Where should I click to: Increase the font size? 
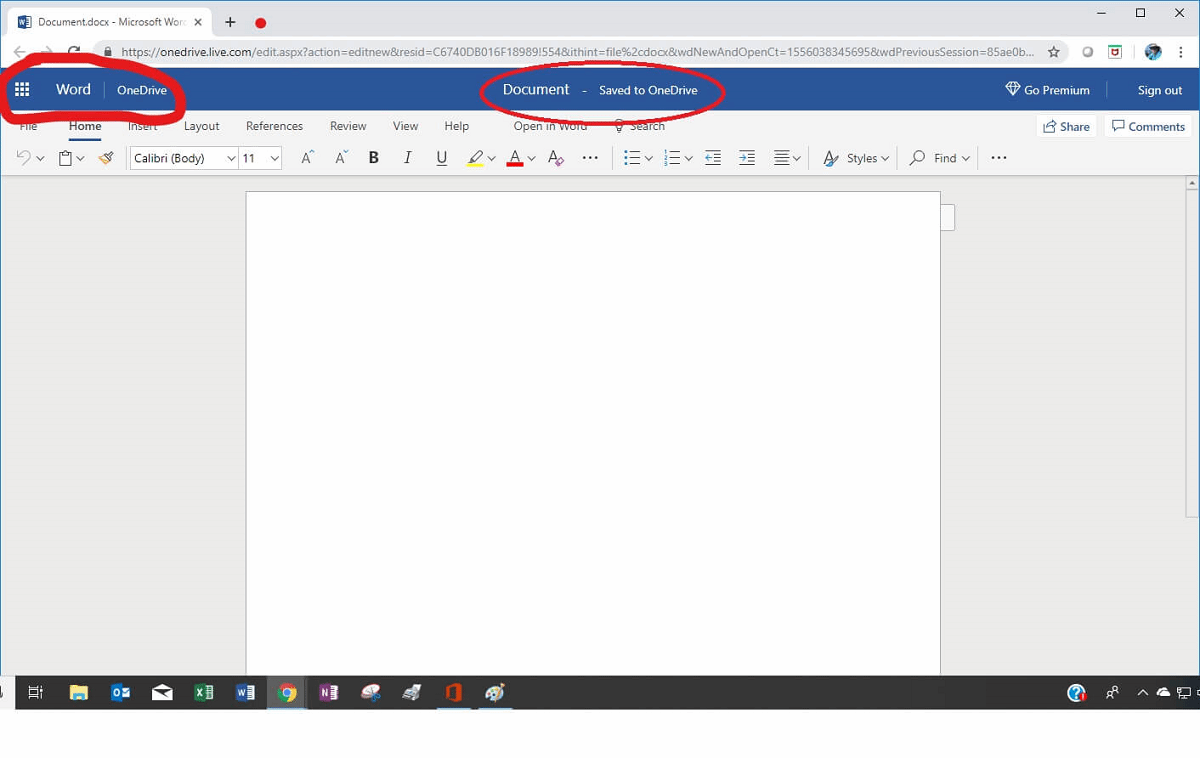point(306,157)
